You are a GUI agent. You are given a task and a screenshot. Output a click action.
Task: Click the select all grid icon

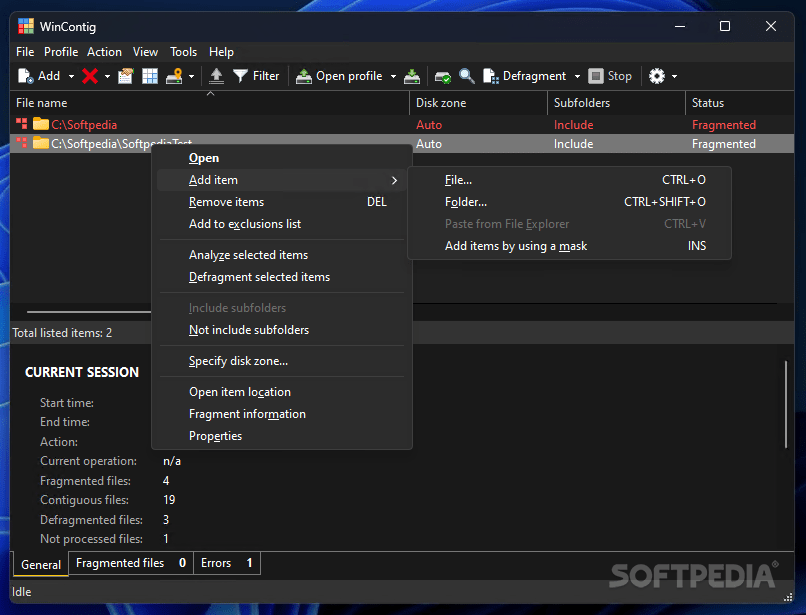coord(150,76)
